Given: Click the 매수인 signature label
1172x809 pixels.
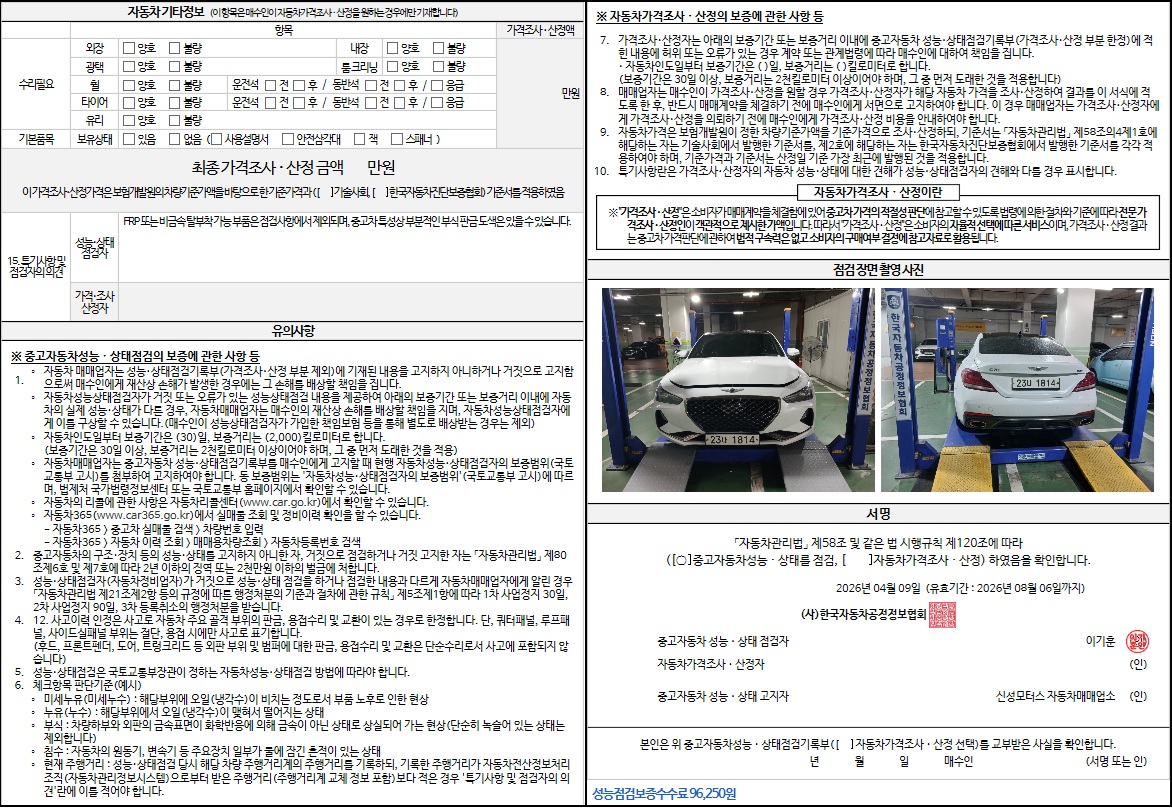Looking at the screenshot, I should 958,761.
